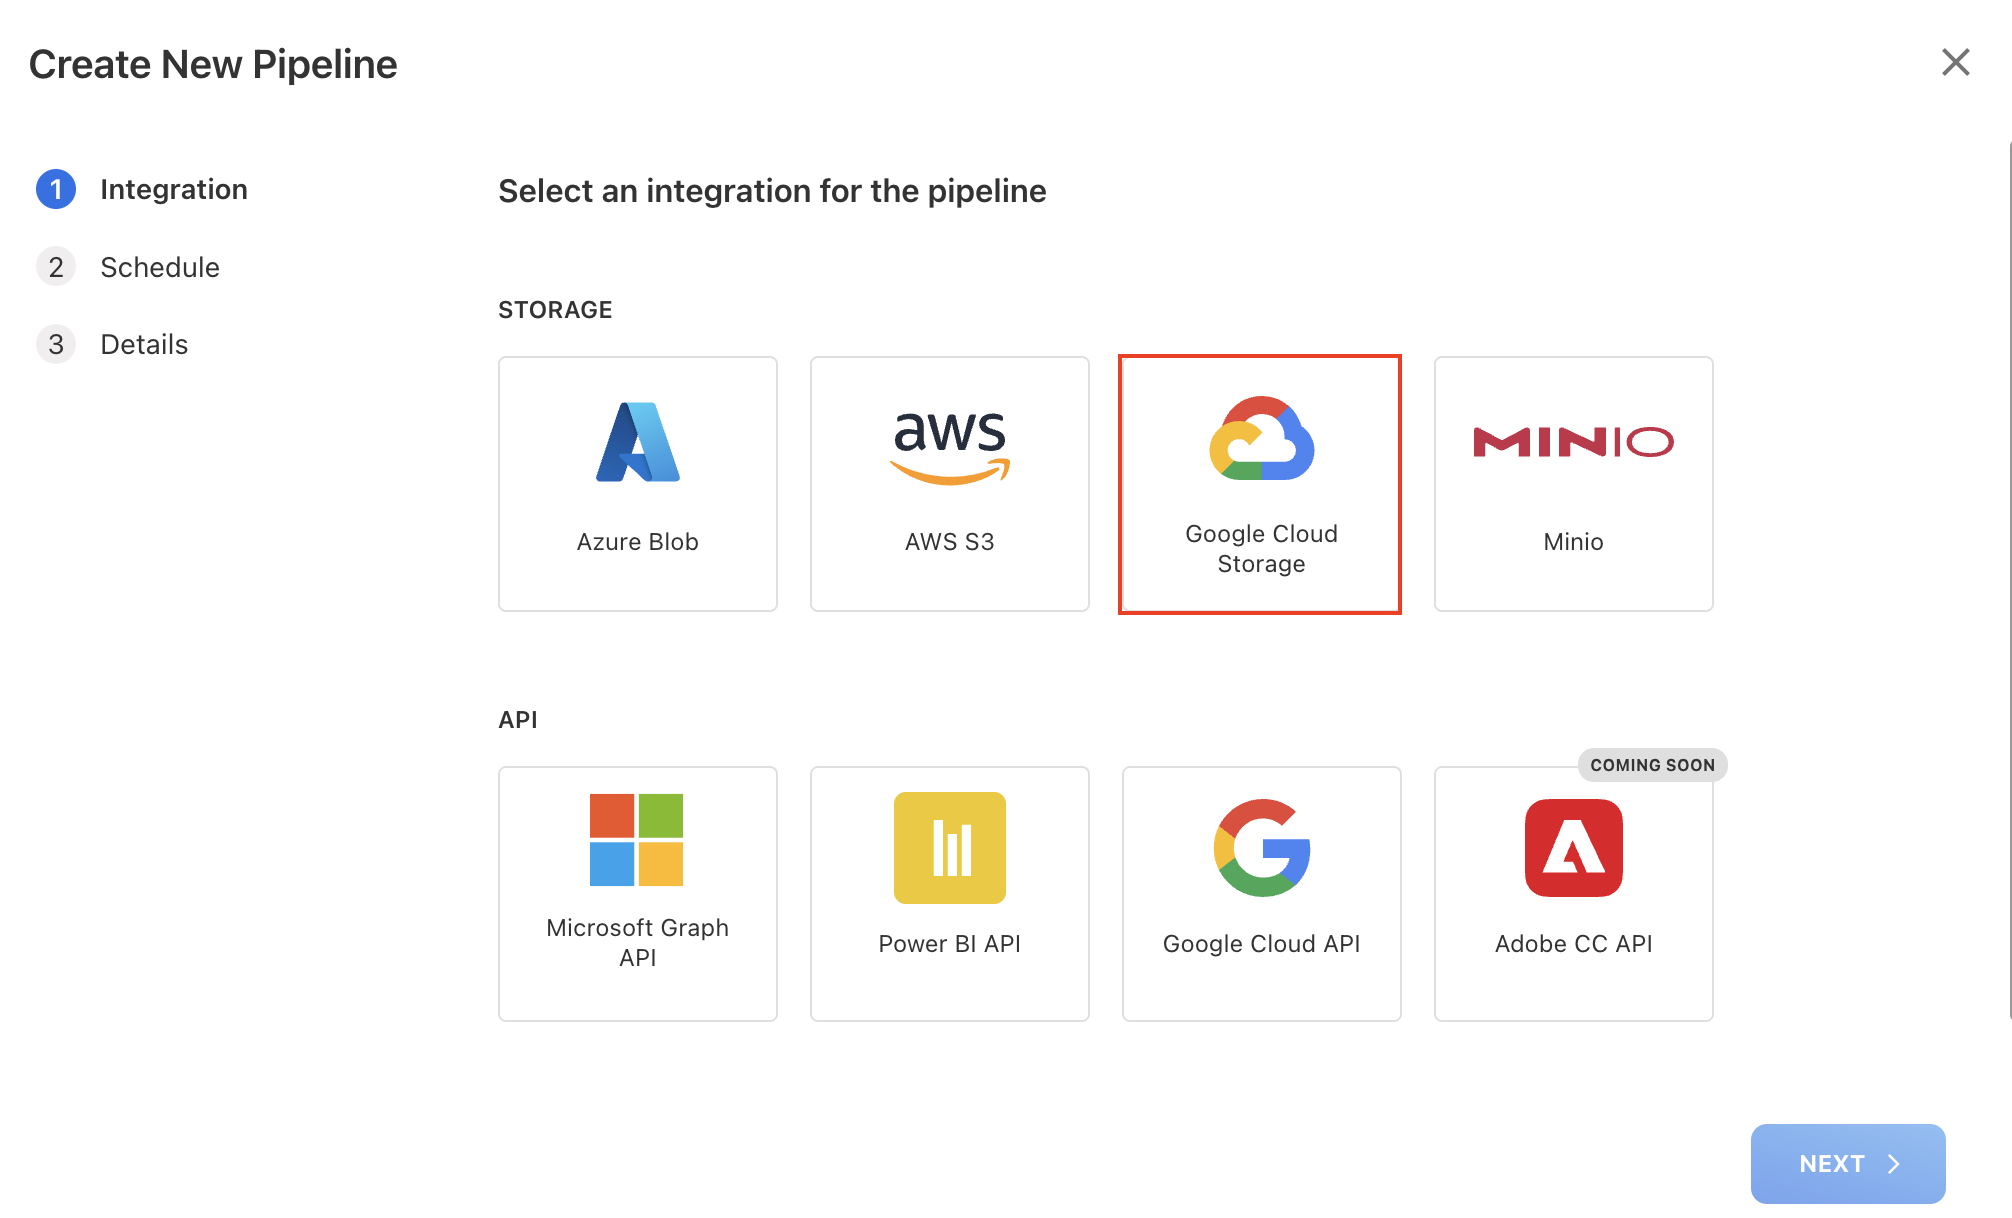Screen dimensions: 2012x1218
Task: Select the Microsoft Graph API logo
Action: pos(637,840)
